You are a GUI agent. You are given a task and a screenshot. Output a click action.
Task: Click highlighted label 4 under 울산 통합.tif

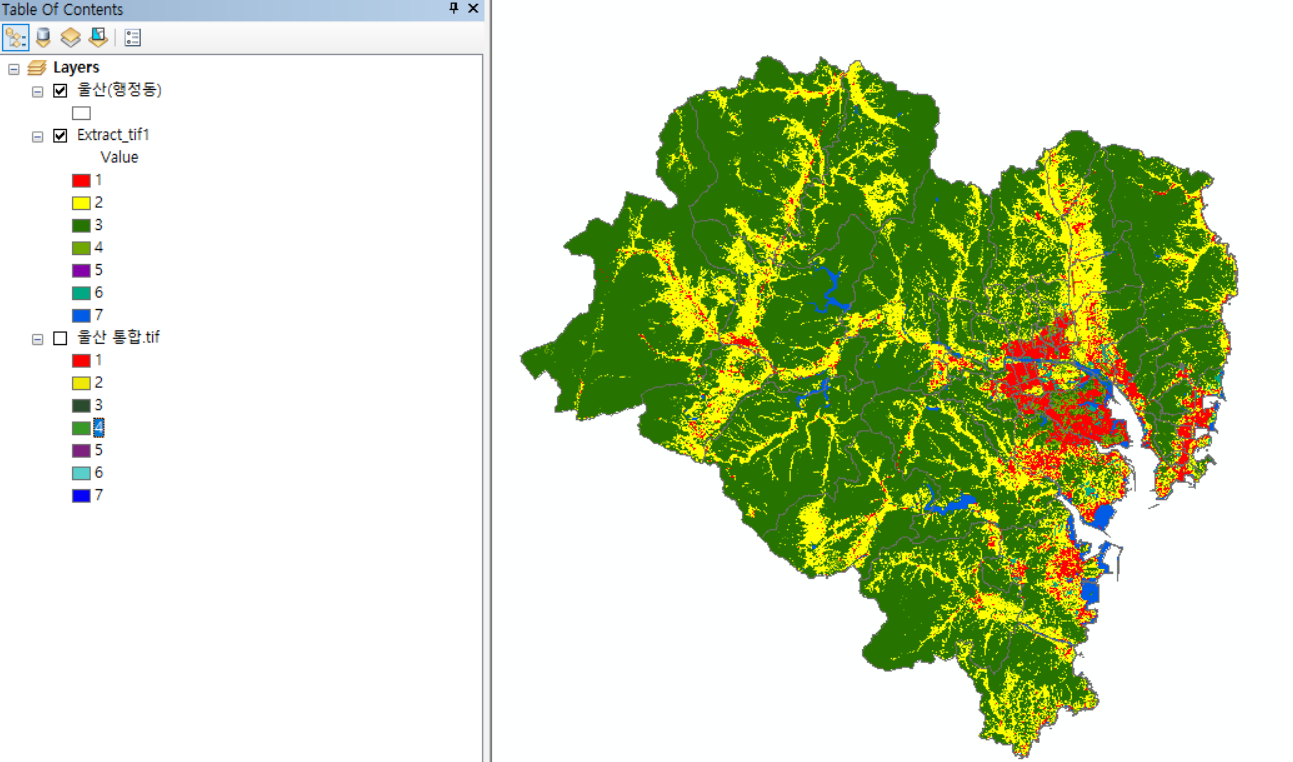(99, 428)
